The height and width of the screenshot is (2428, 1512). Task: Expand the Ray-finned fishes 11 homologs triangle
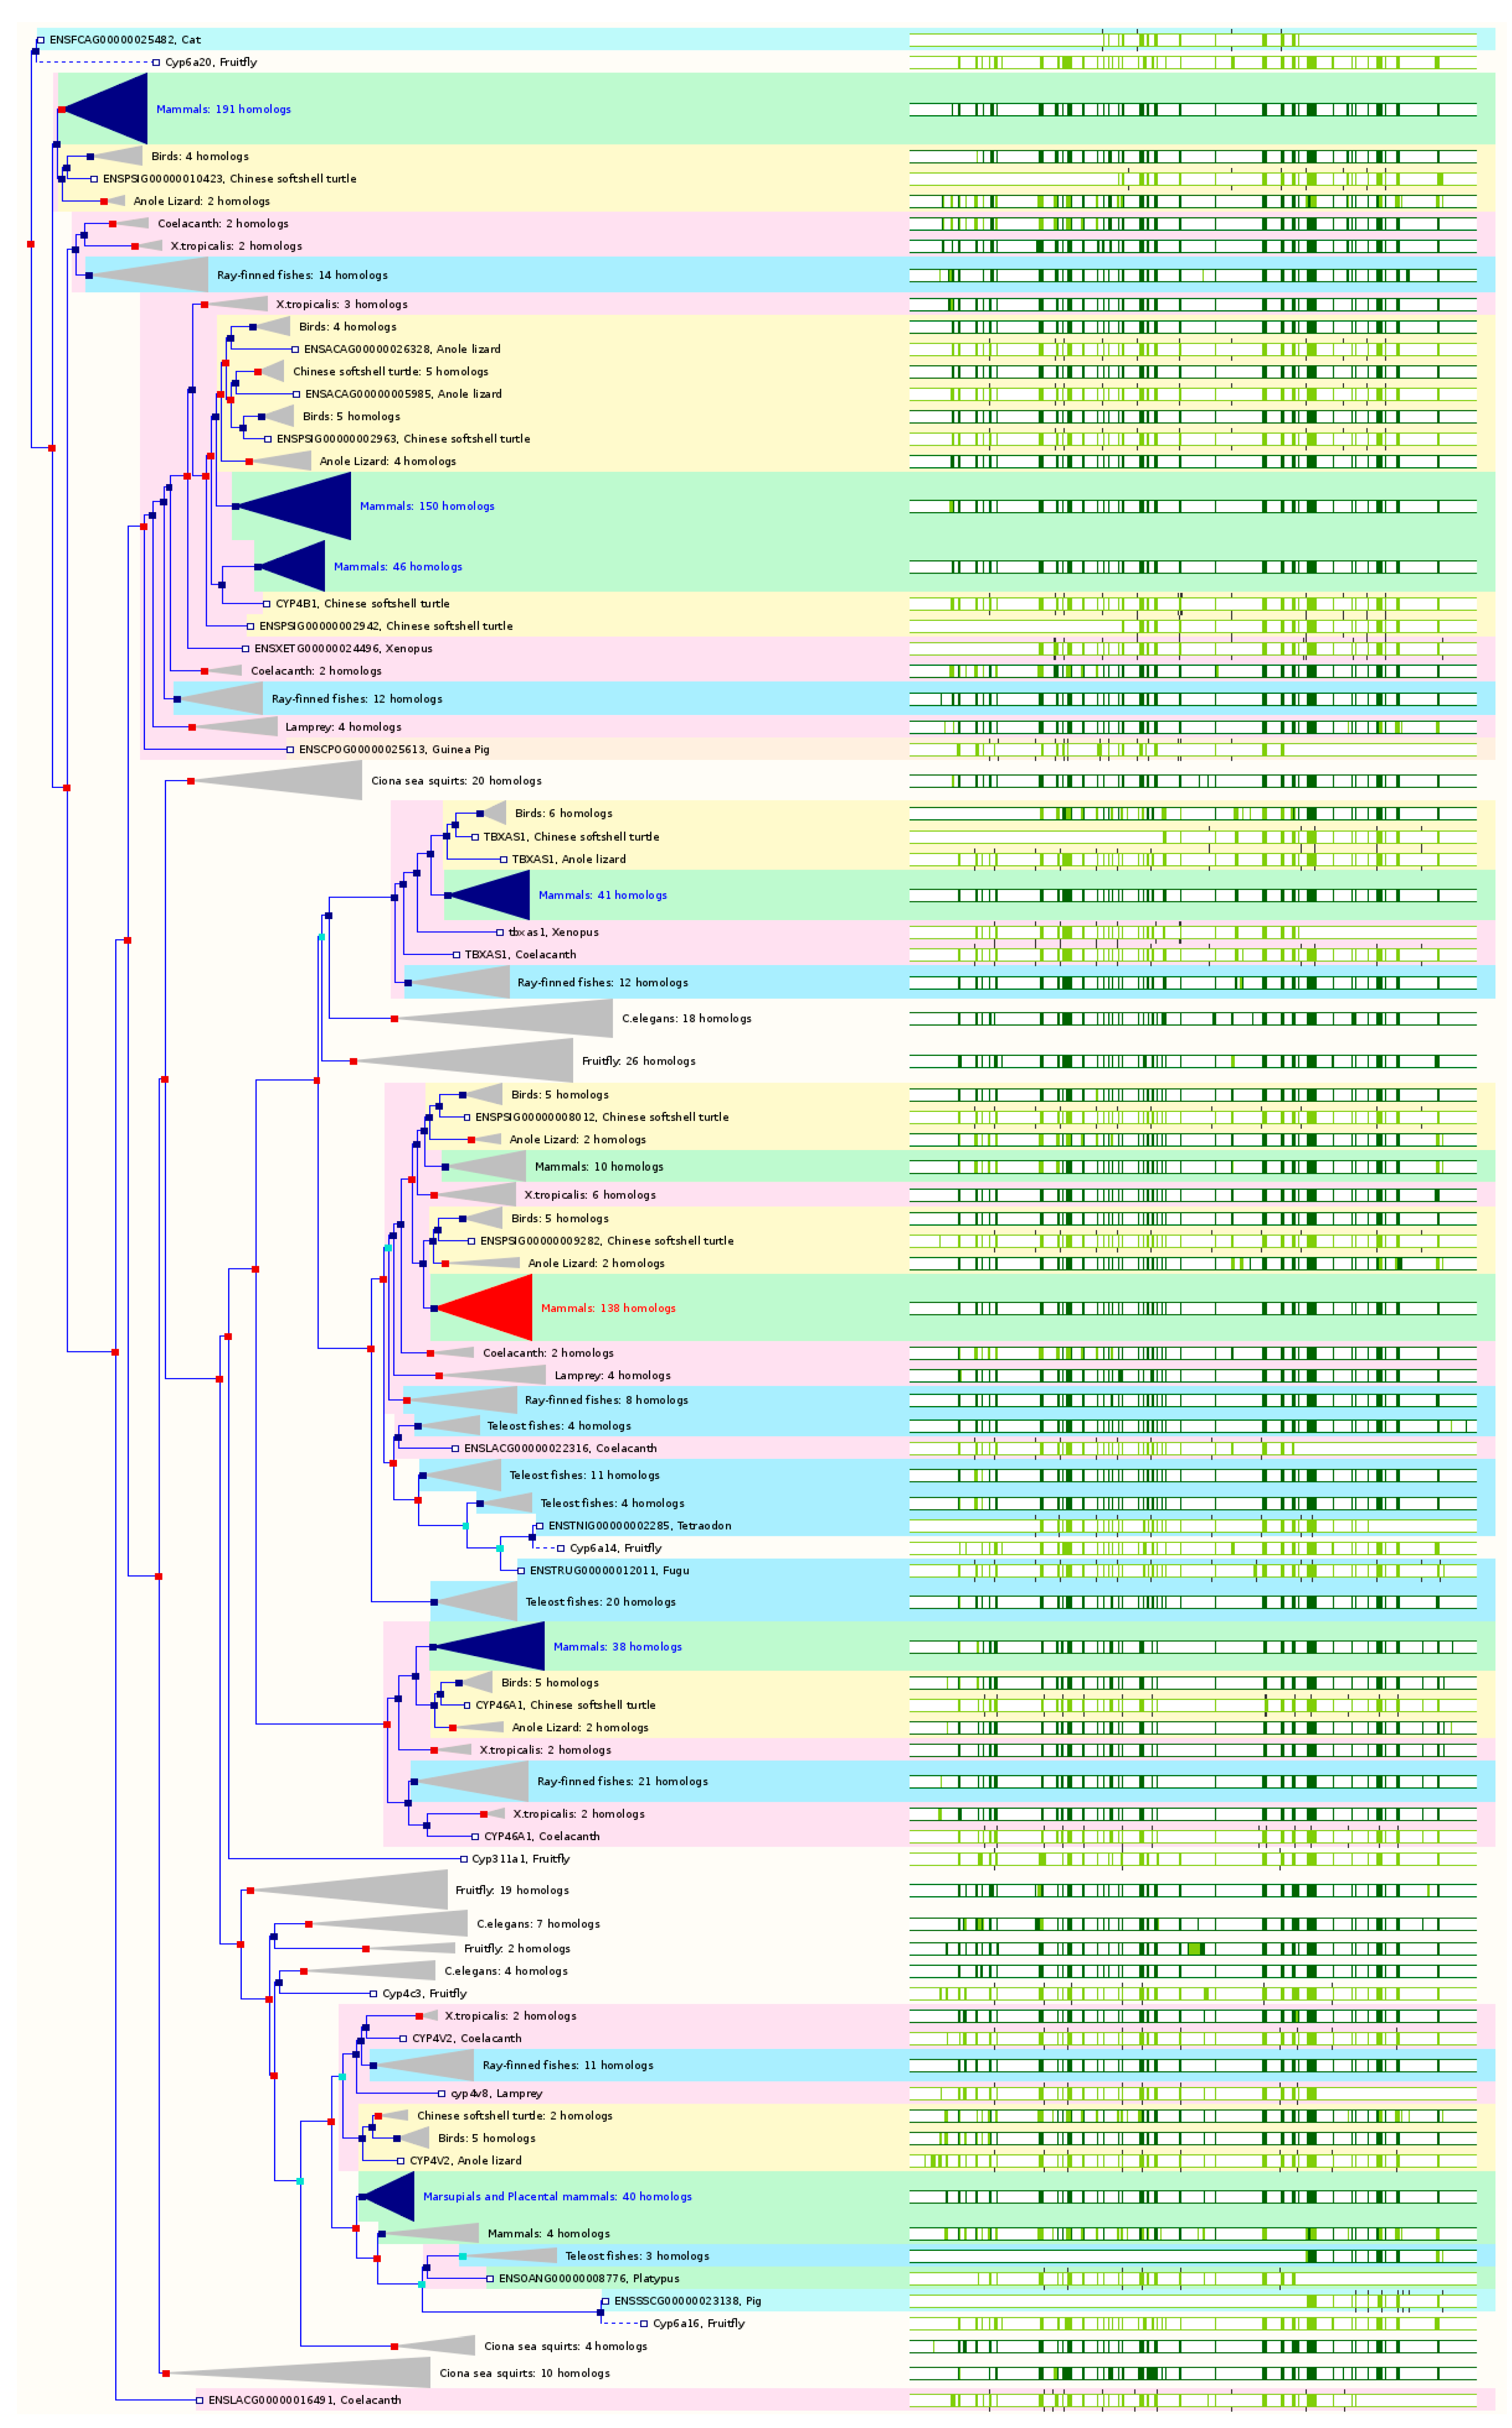click(424, 2065)
